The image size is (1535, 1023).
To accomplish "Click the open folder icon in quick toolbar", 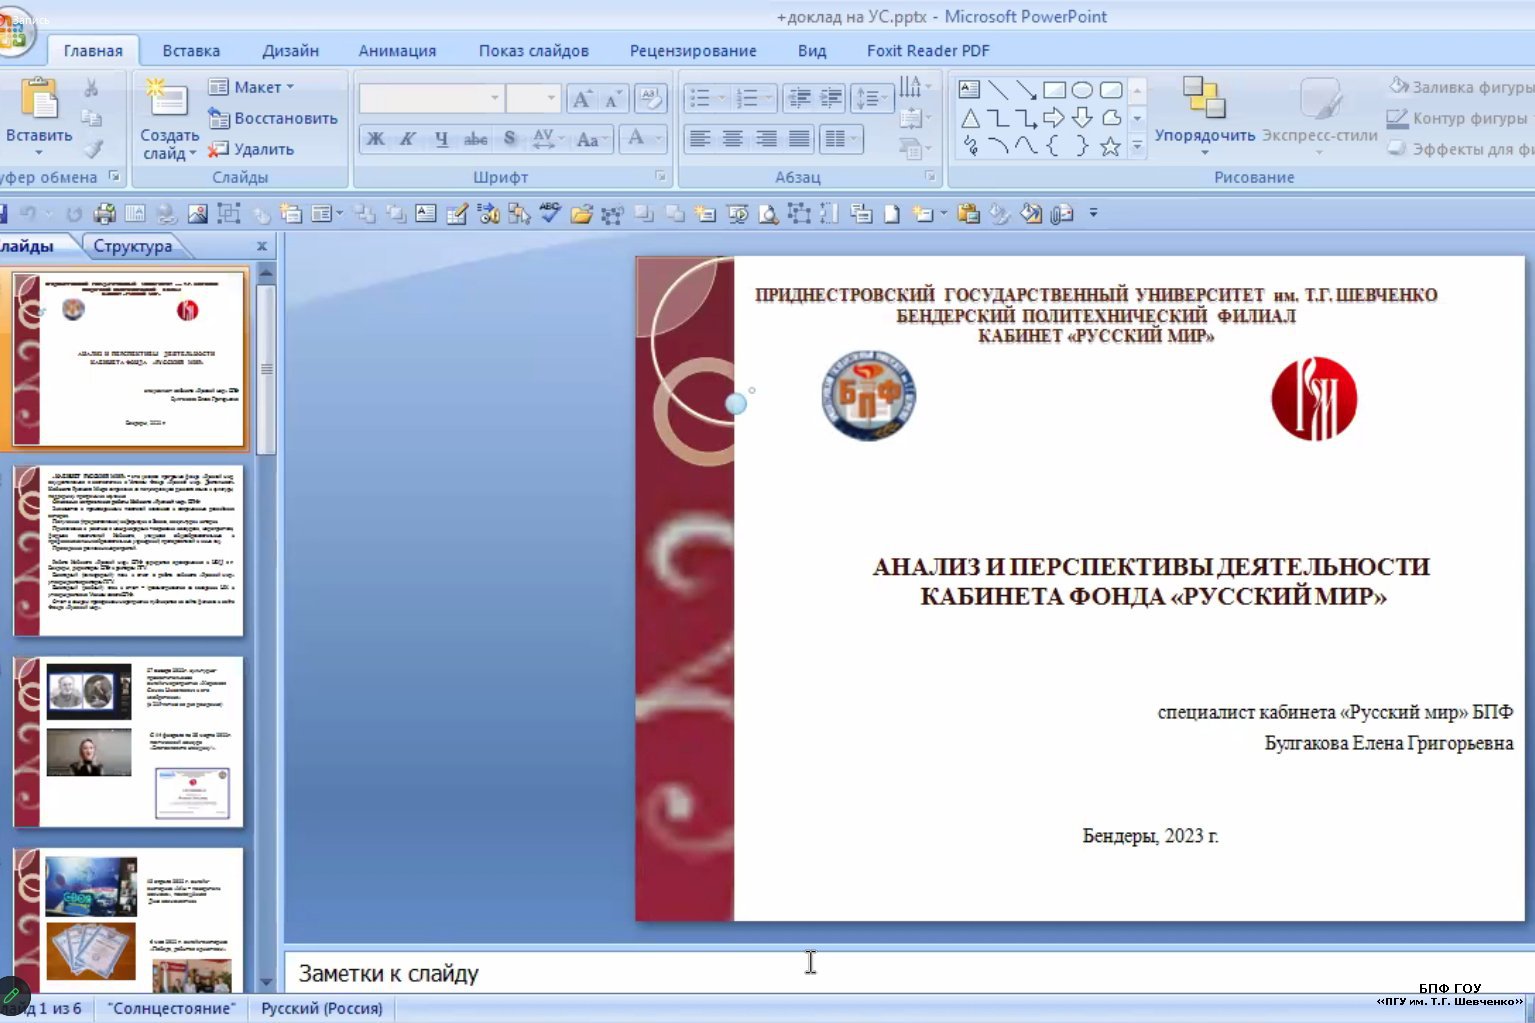I will click(x=581, y=213).
